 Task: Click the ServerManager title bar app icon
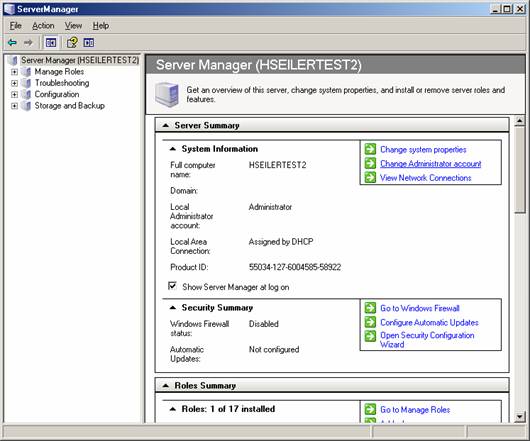[9, 9]
